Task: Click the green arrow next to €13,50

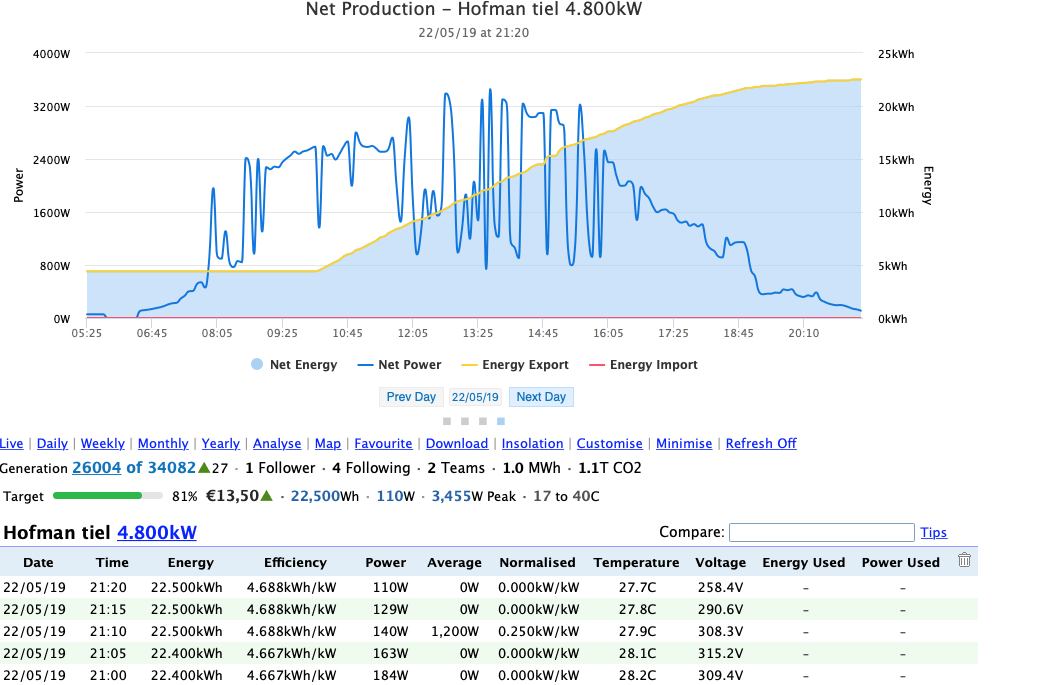Action: tap(266, 495)
